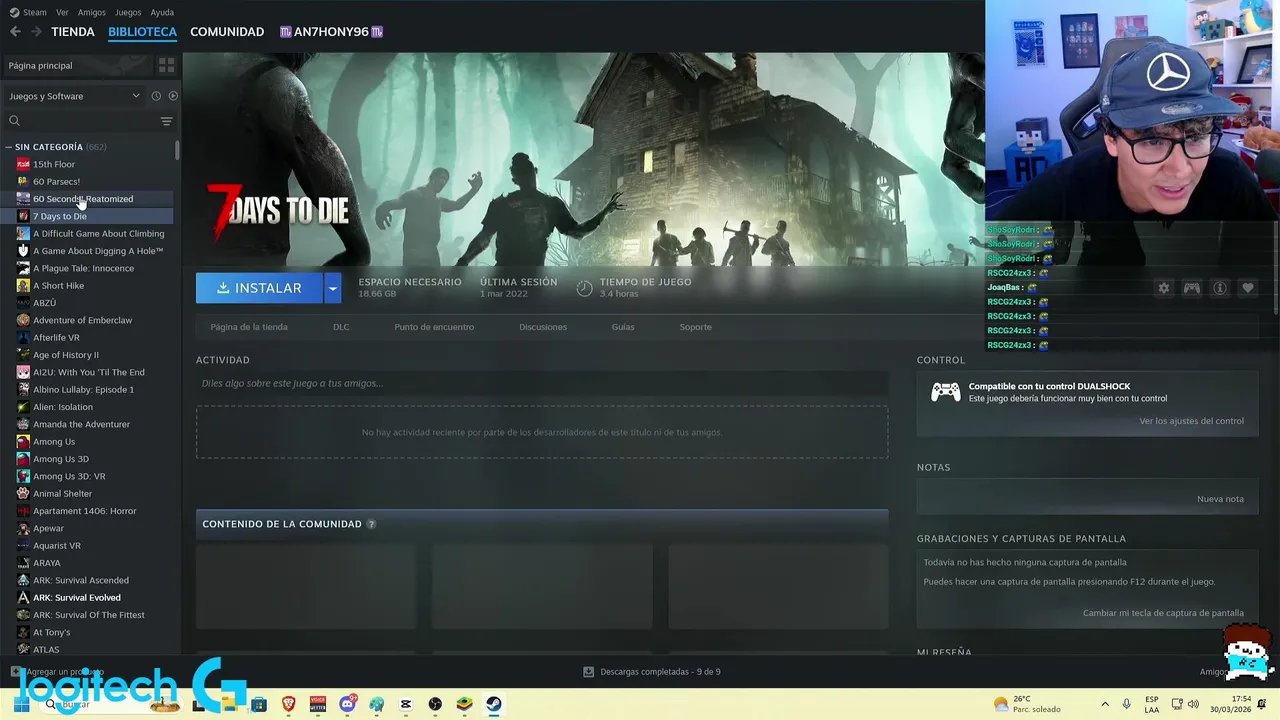1280x720 pixels.
Task: Open controller layout icon for the game
Action: pyautogui.click(x=1192, y=288)
